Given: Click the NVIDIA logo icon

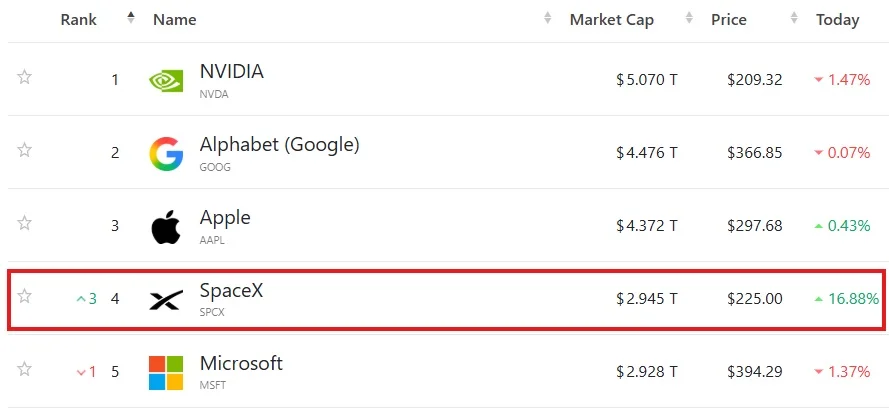Looking at the screenshot, I should [x=166, y=81].
